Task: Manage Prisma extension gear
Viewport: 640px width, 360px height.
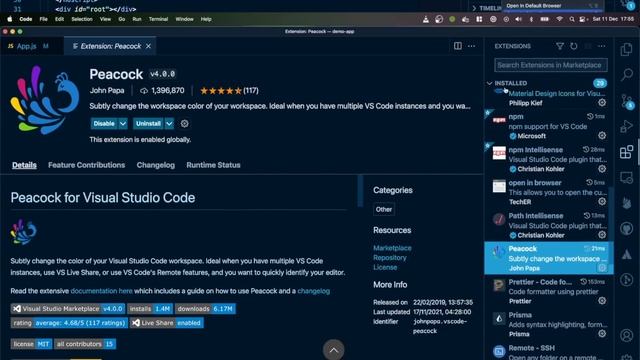Action: 602,333
